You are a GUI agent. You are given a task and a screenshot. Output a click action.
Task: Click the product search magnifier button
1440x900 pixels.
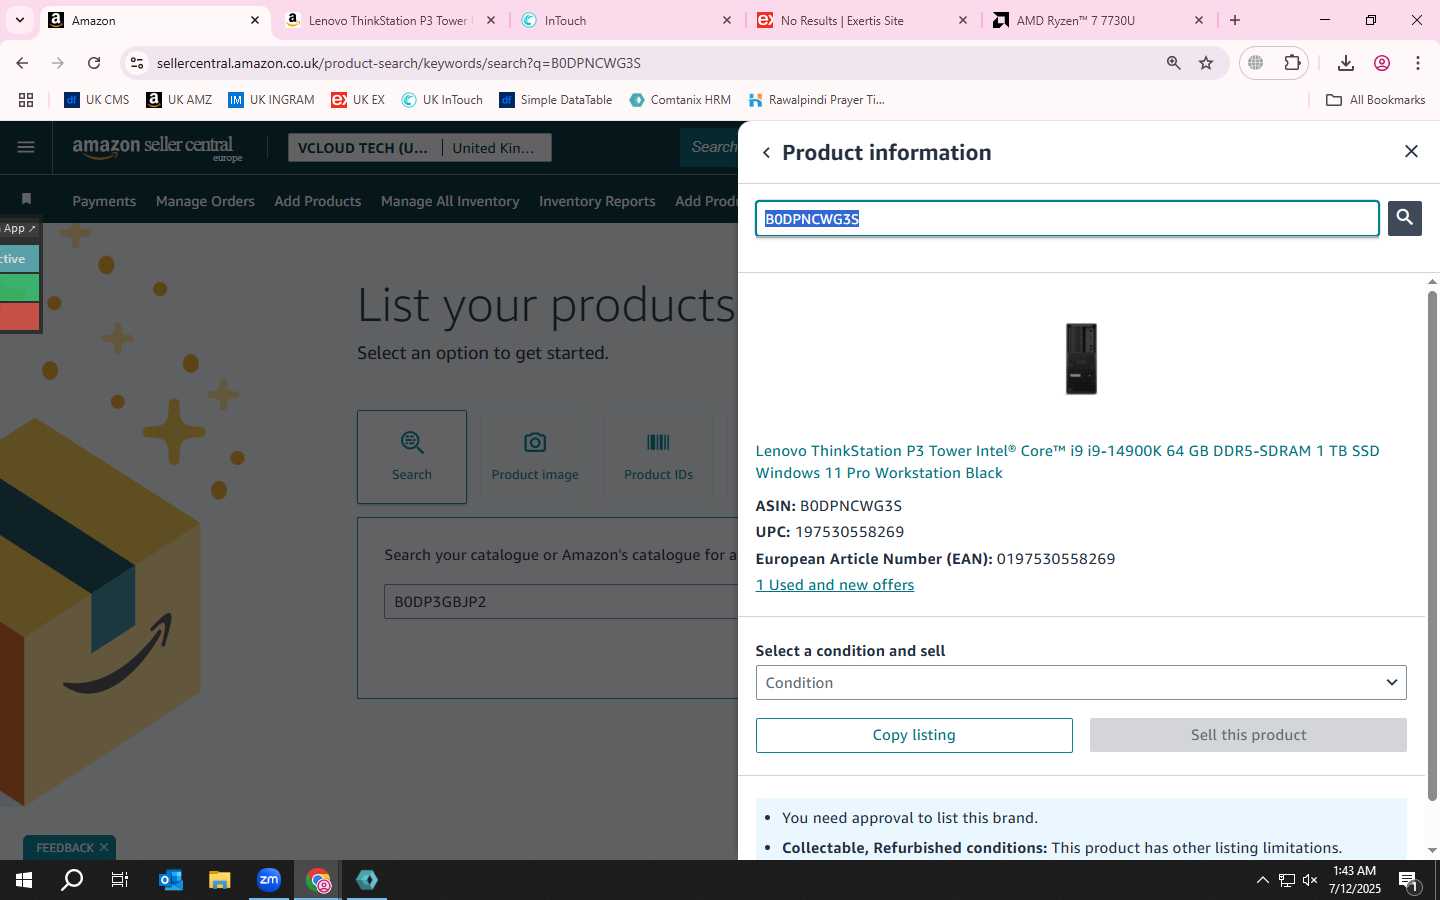click(x=1404, y=218)
